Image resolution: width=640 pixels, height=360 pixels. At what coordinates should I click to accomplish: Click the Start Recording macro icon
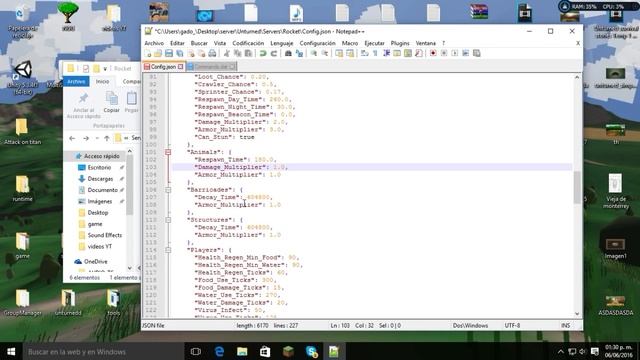coord(433,53)
